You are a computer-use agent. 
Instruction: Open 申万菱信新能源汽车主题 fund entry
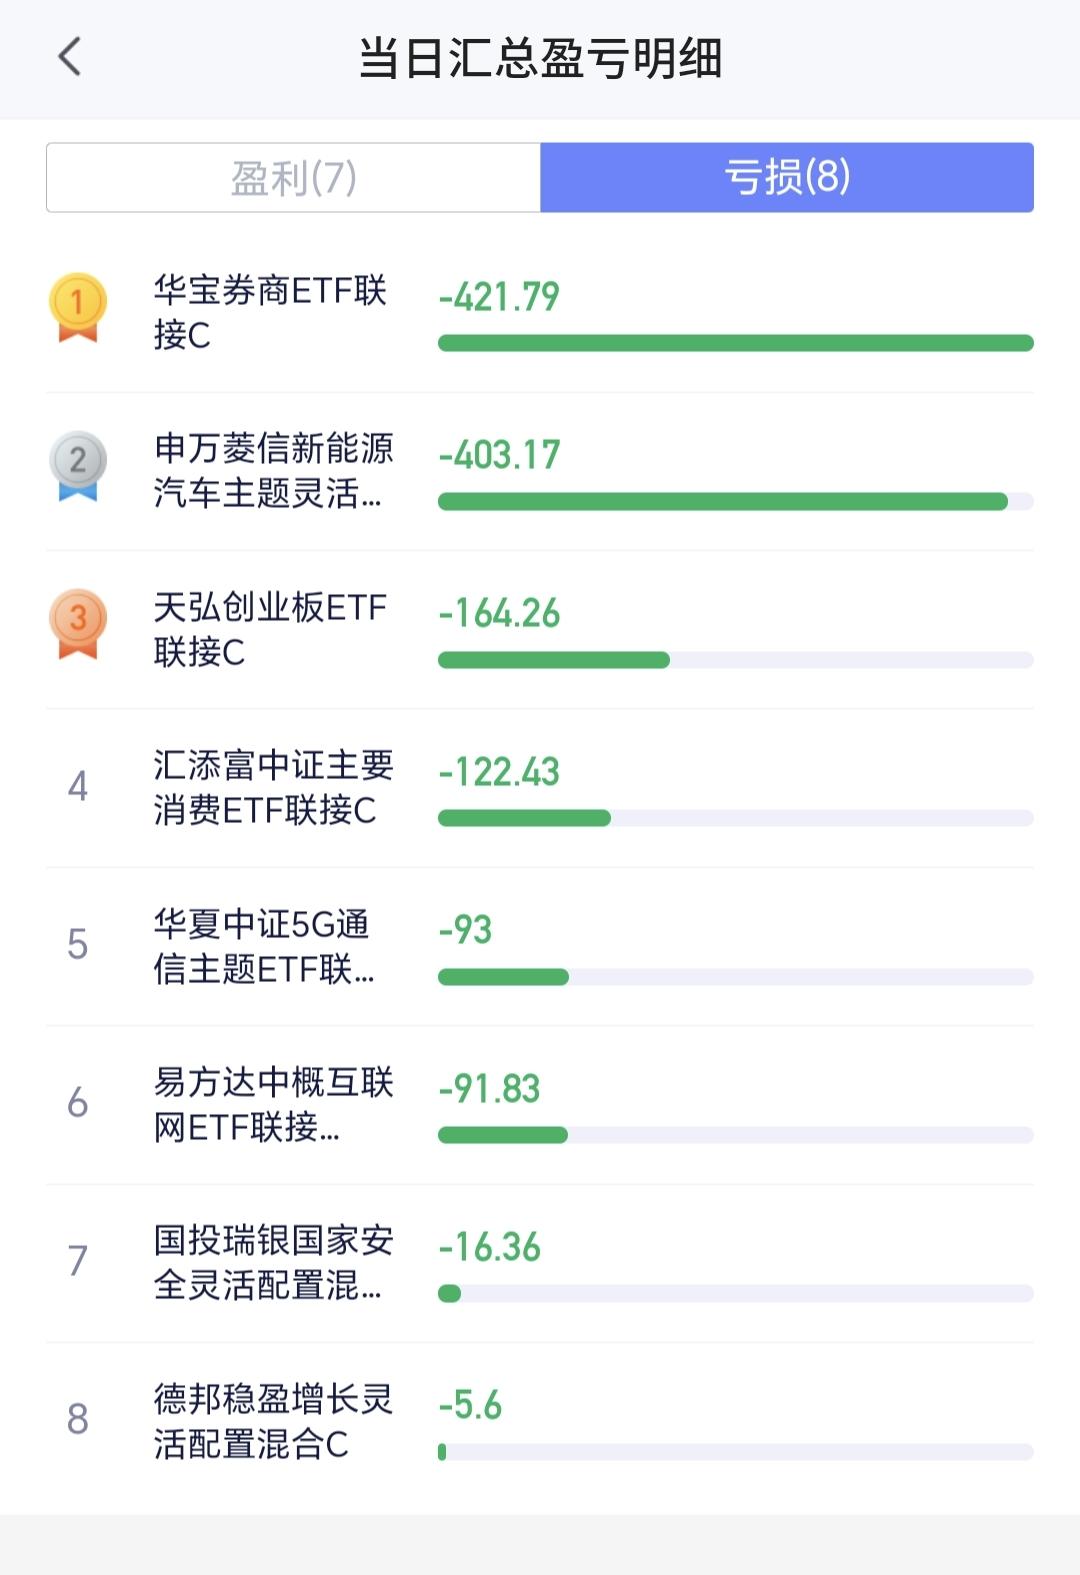pyautogui.click(x=540, y=471)
